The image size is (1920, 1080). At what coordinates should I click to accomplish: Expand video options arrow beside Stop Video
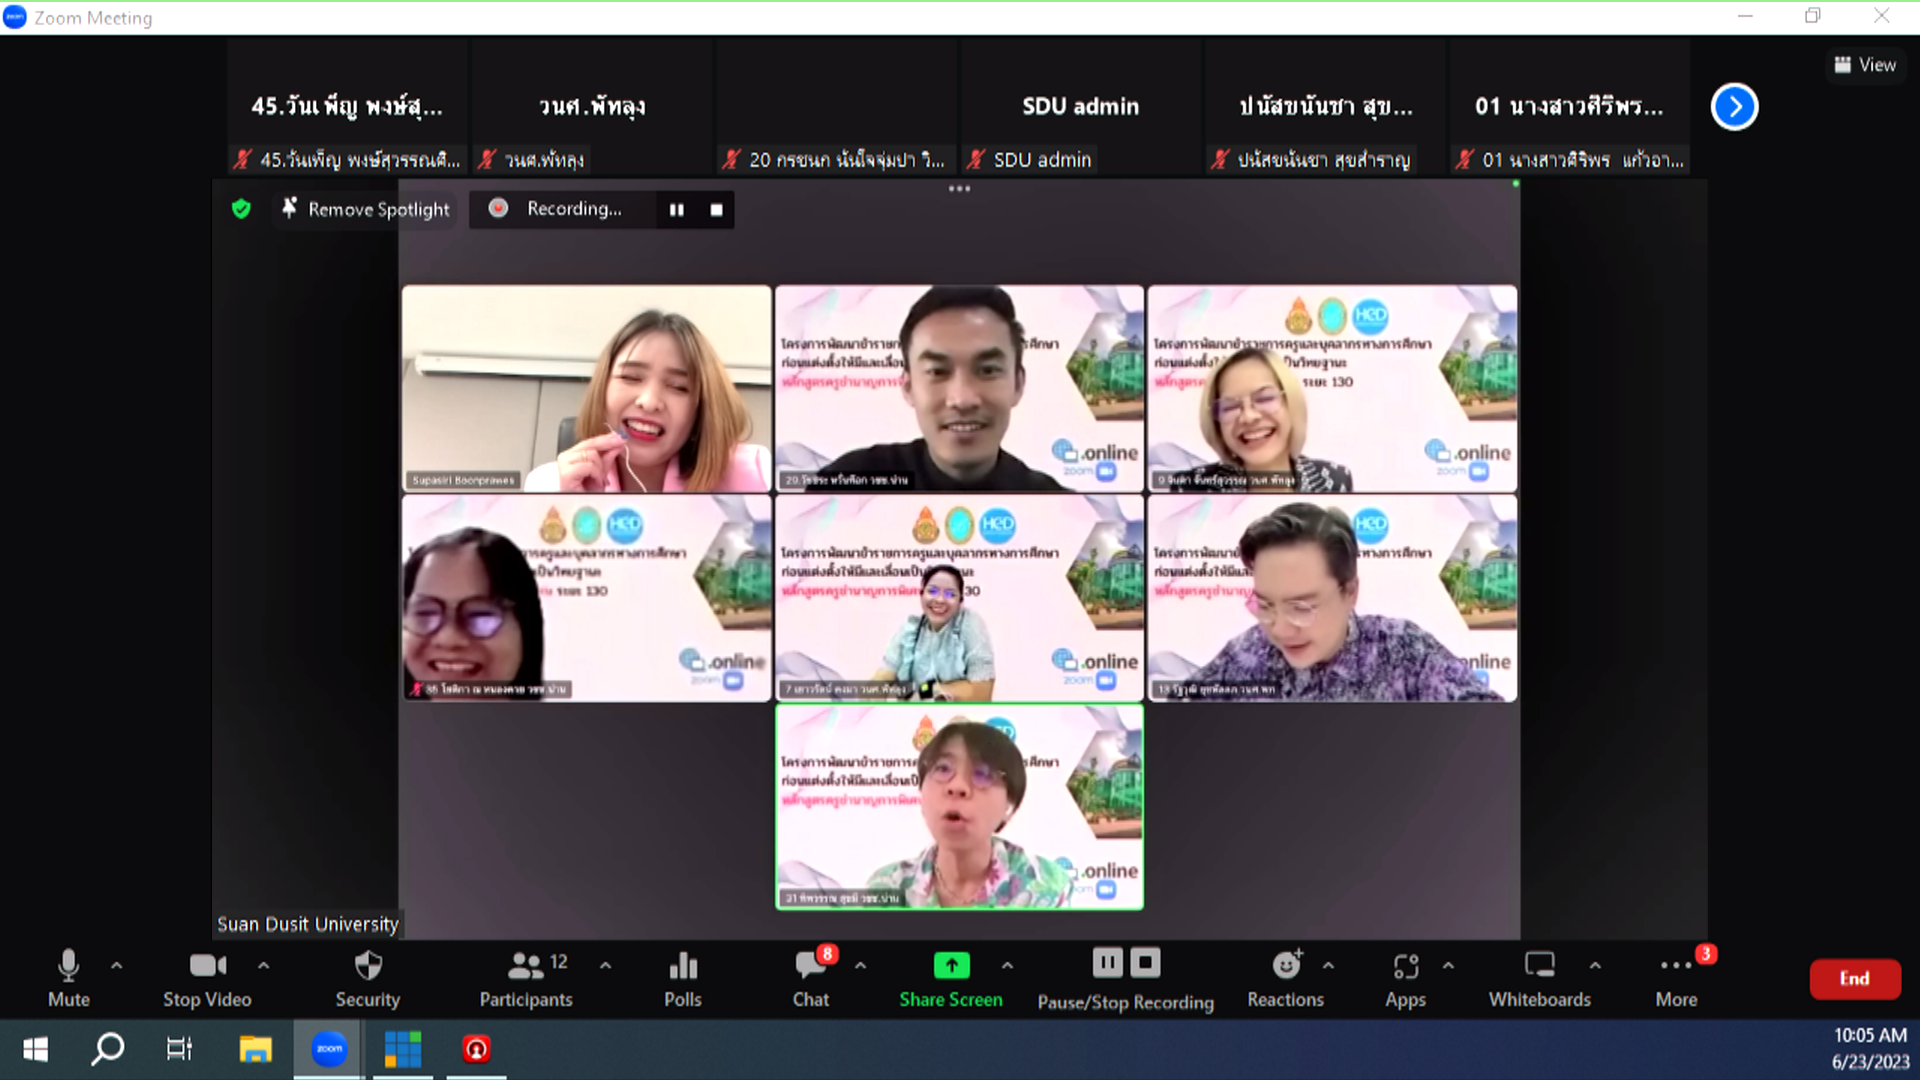click(264, 966)
